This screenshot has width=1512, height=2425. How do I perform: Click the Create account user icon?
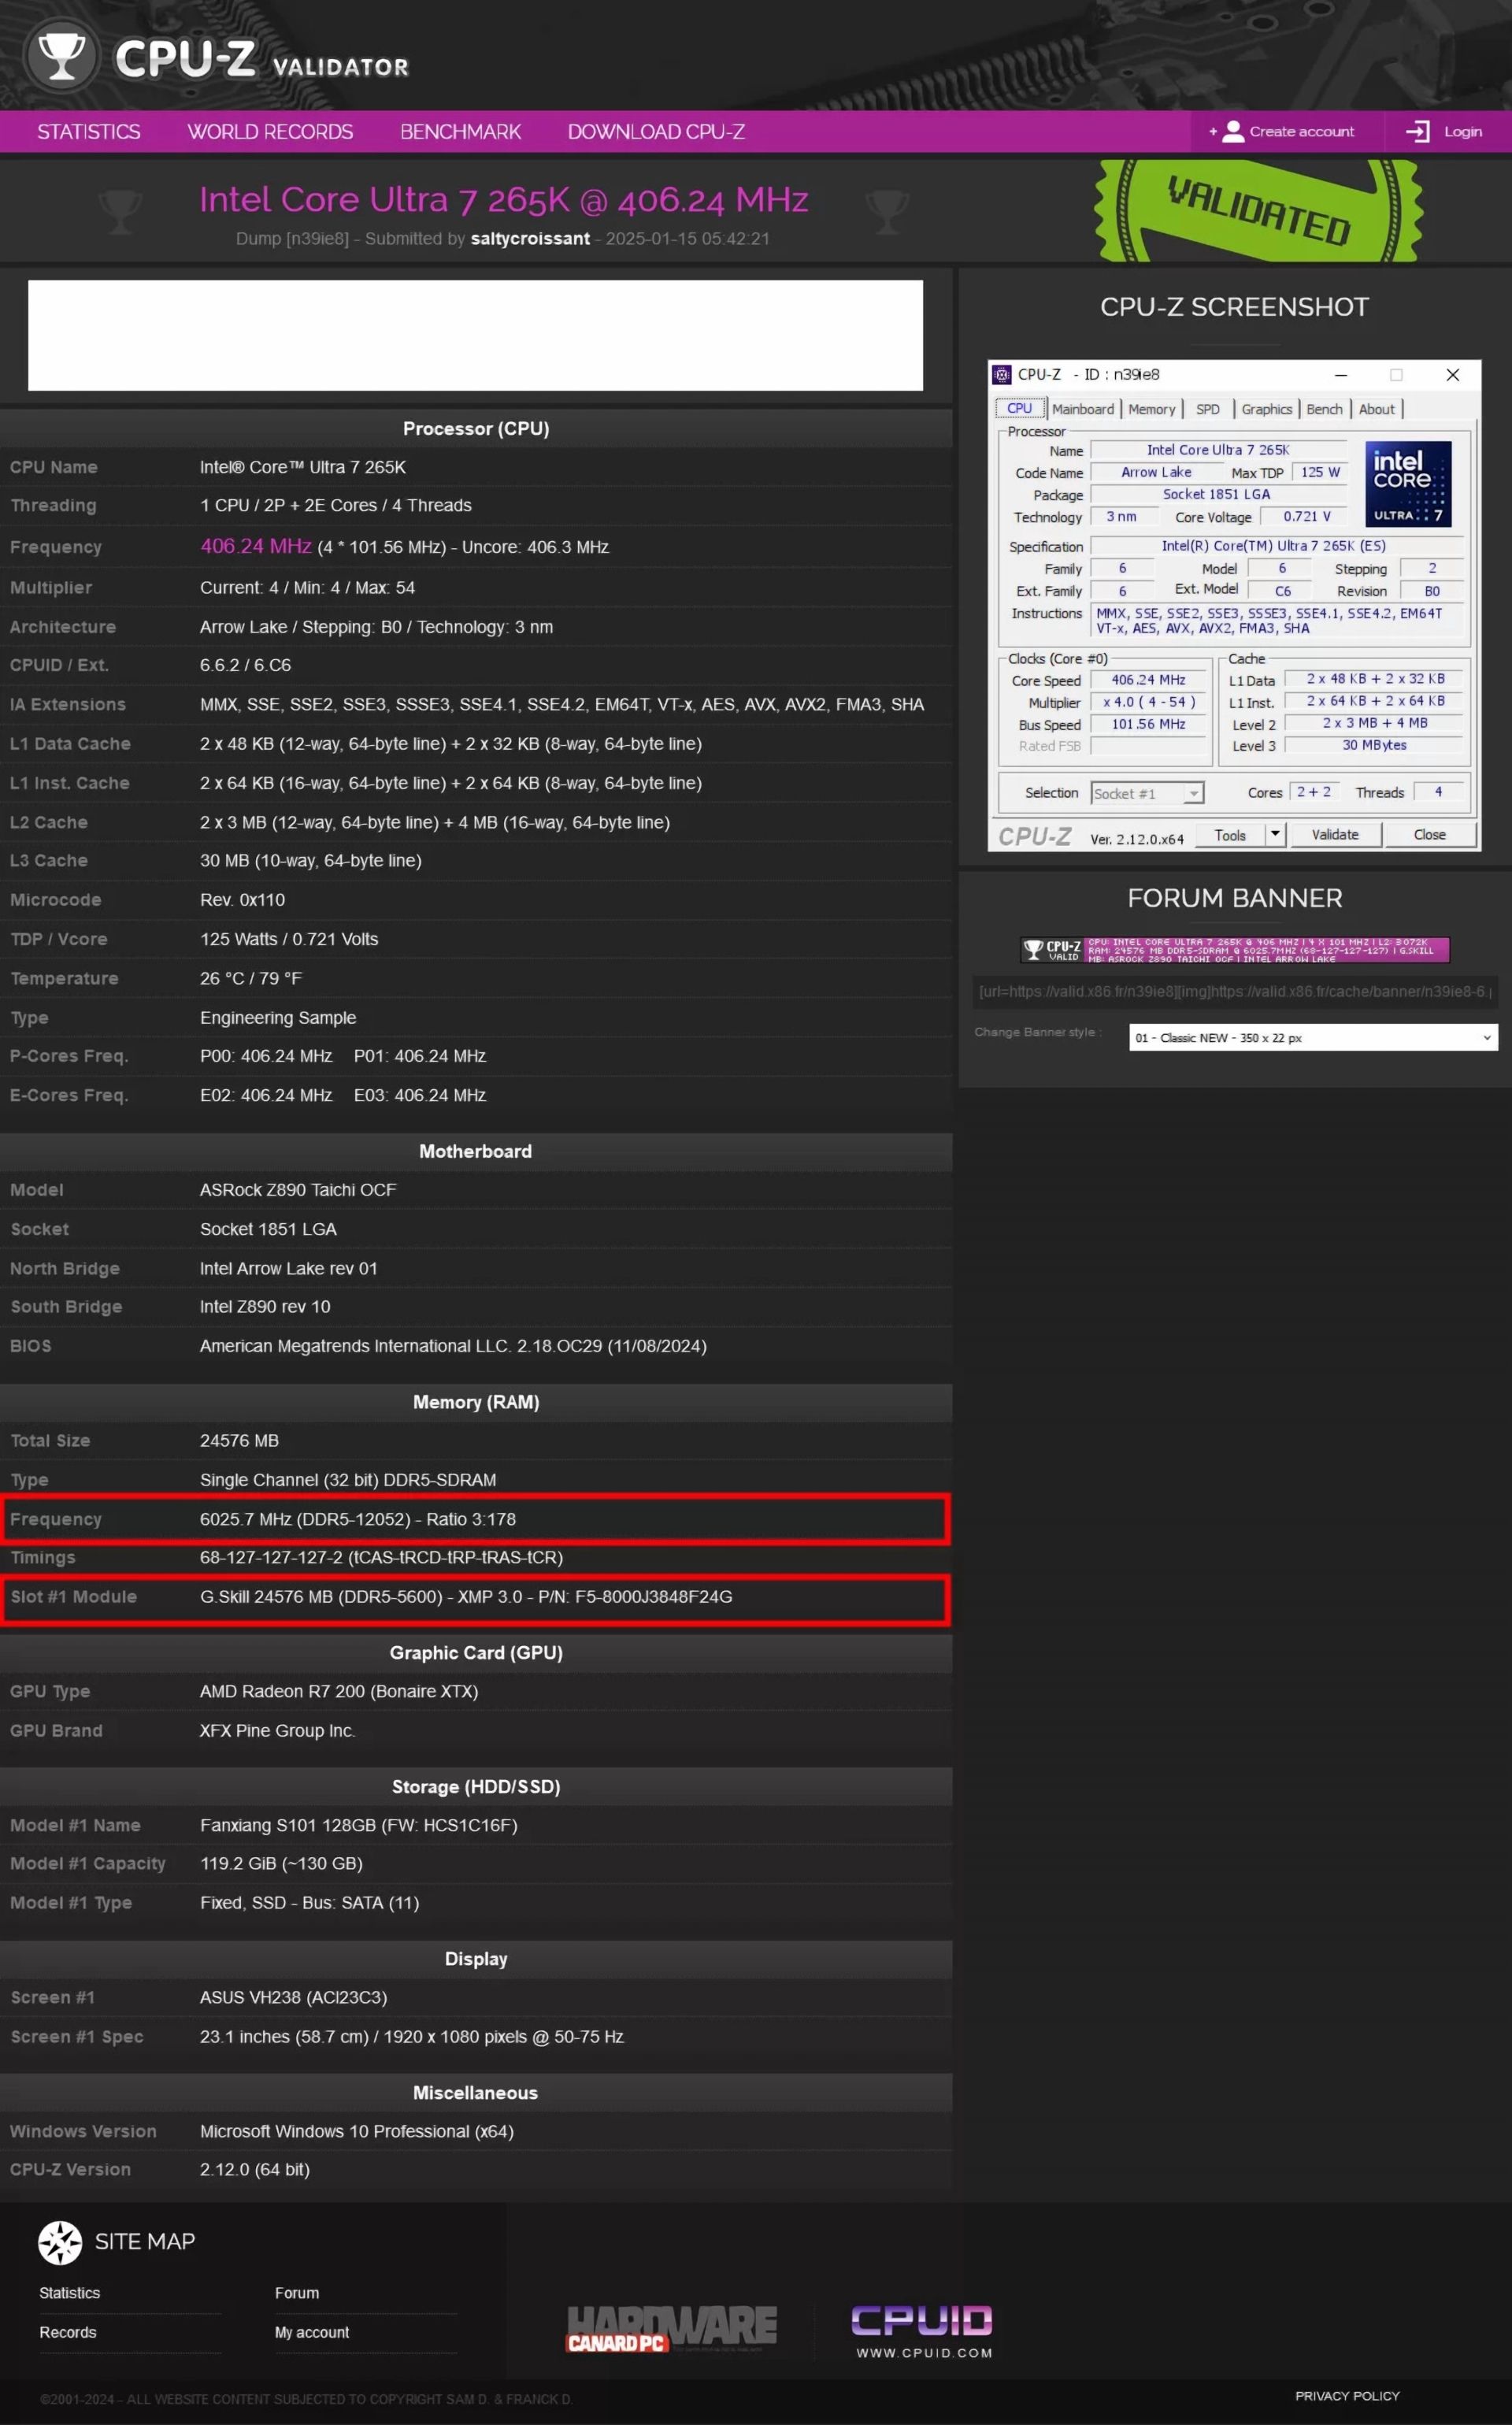[1233, 131]
